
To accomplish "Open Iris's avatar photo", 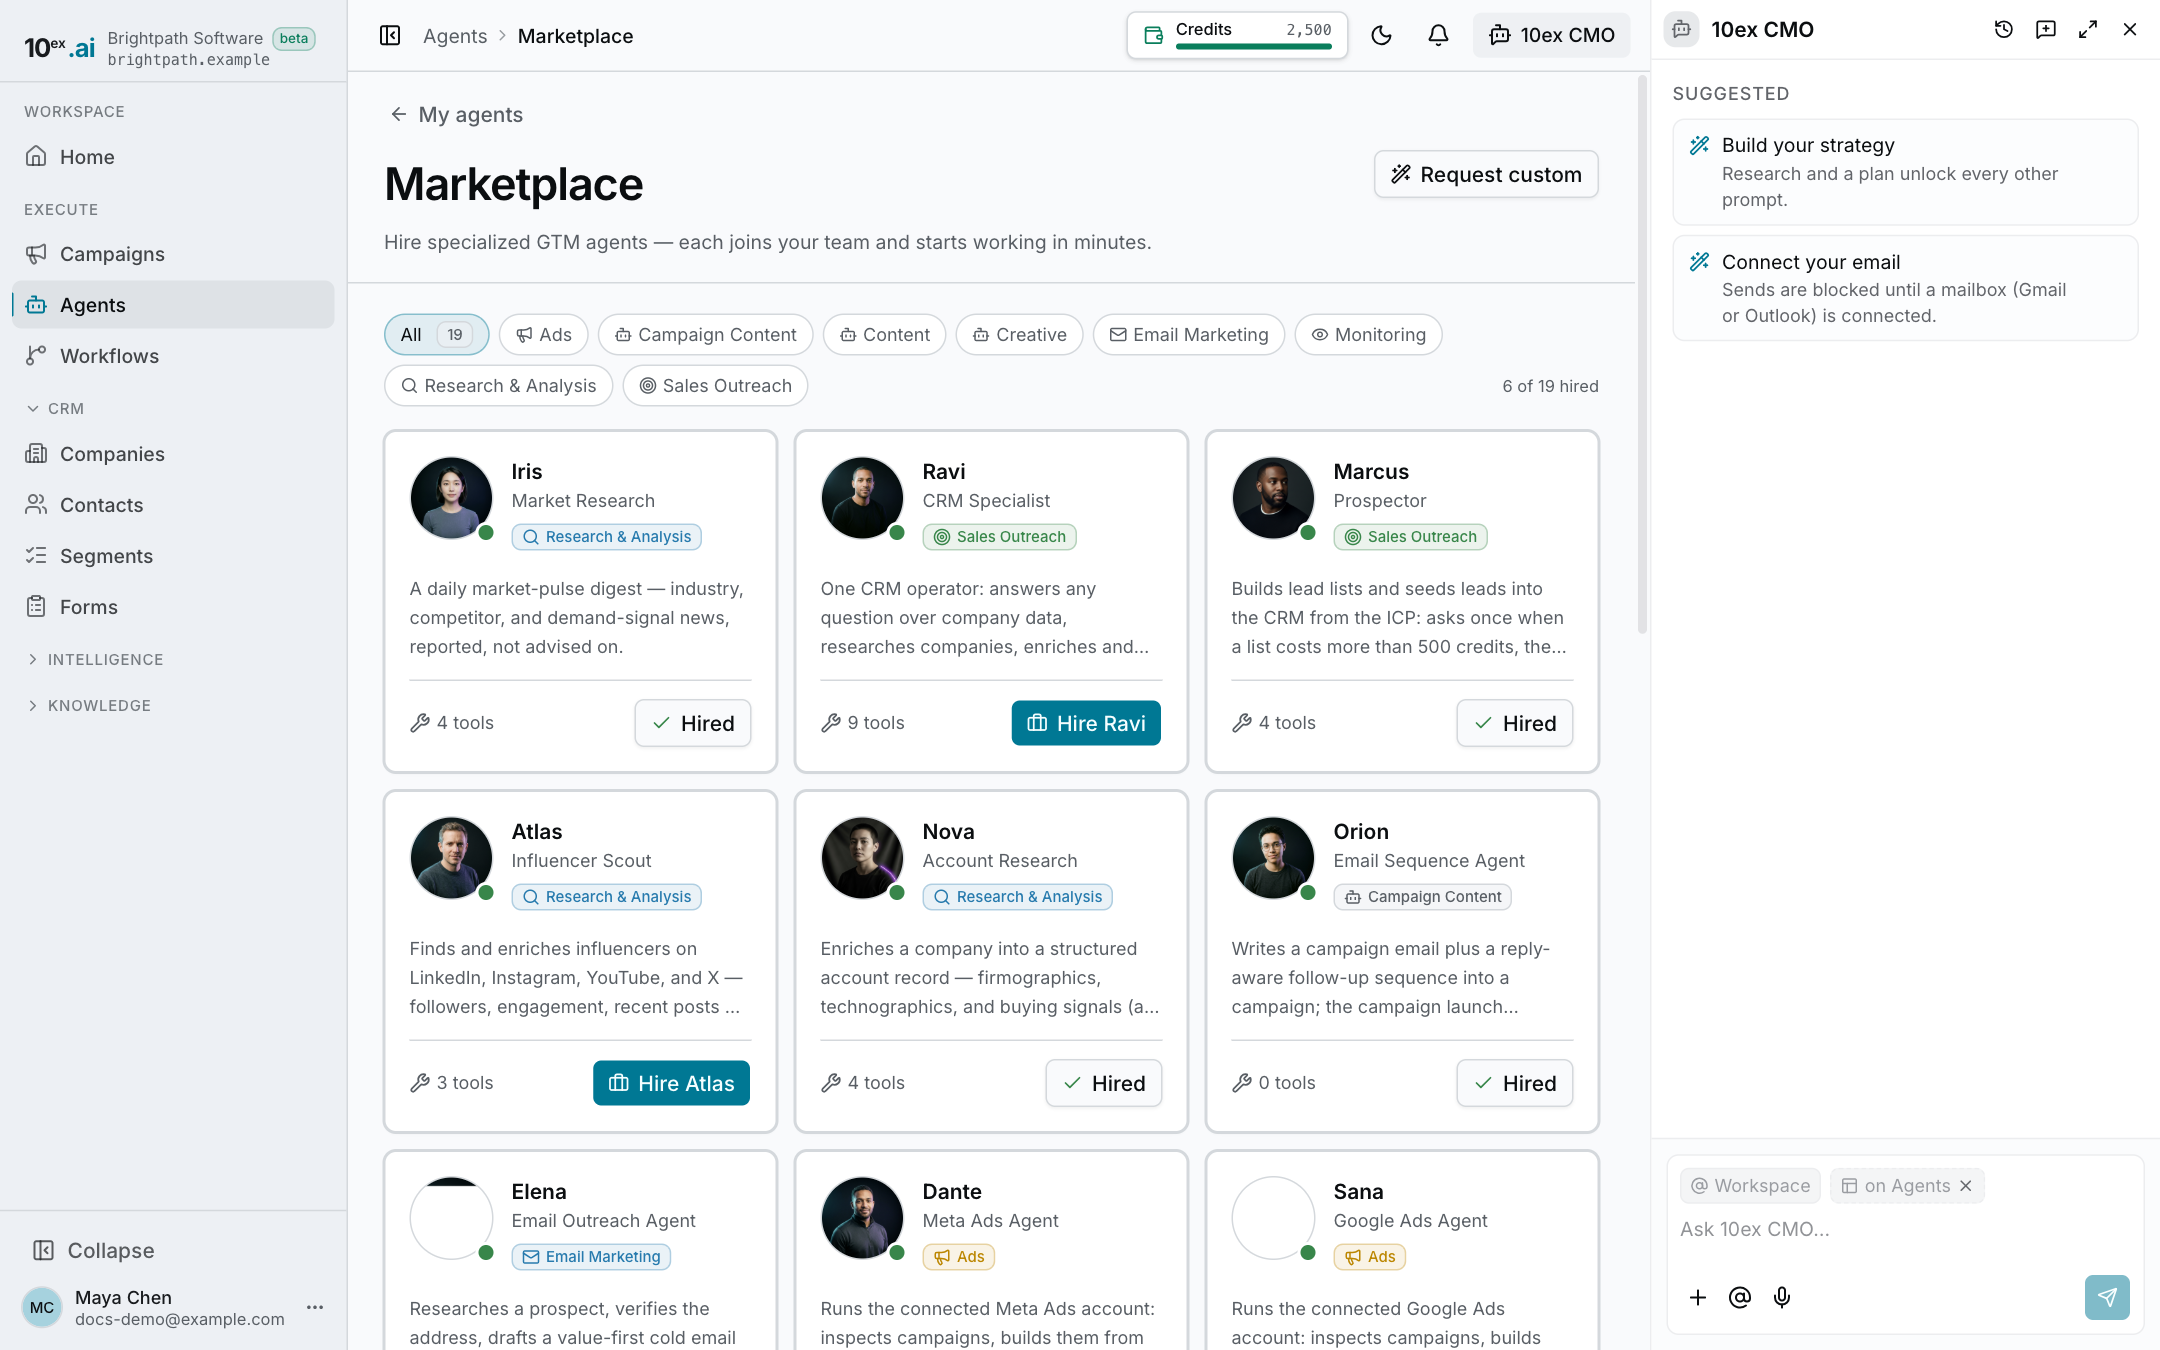I will (x=451, y=498).
